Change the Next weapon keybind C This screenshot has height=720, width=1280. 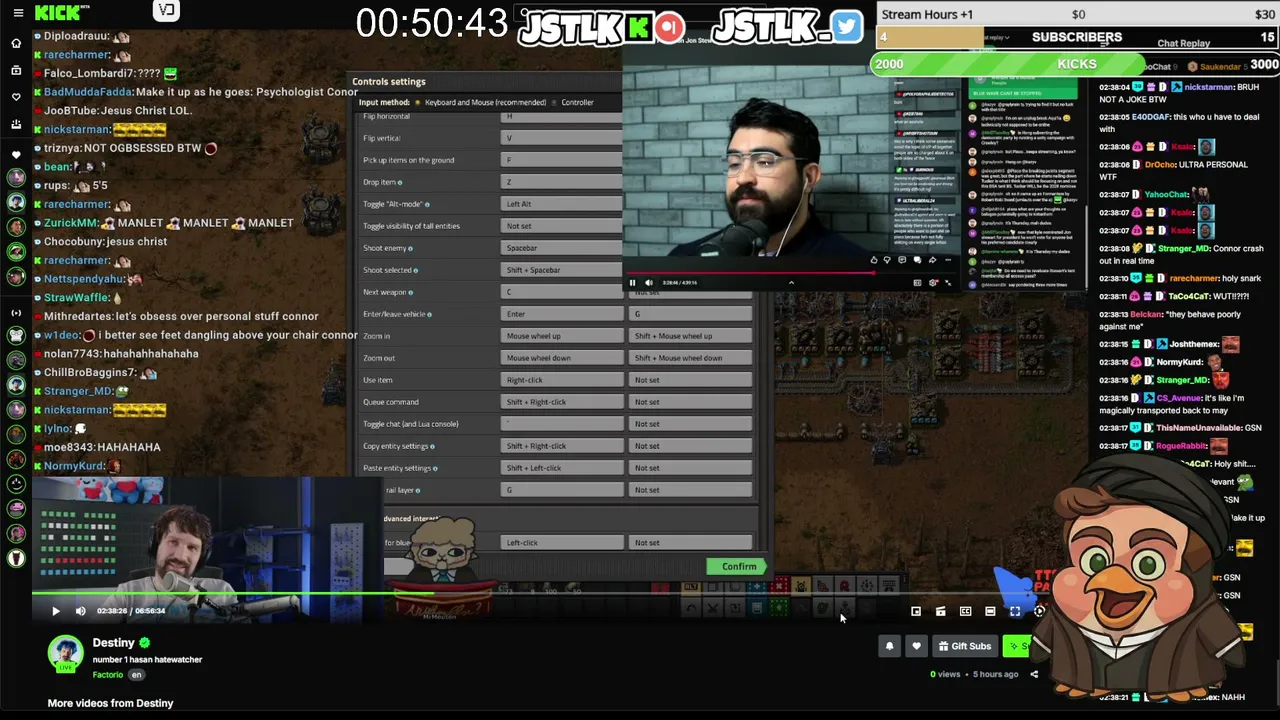pos(561,292)
